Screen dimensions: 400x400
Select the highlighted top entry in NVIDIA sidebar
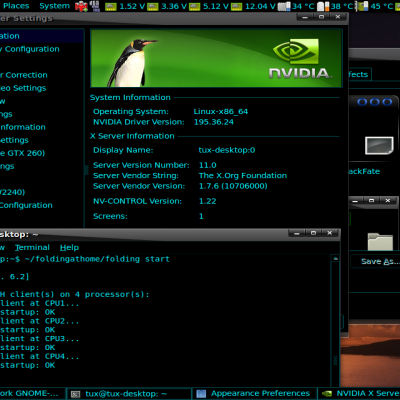(42, 36)
